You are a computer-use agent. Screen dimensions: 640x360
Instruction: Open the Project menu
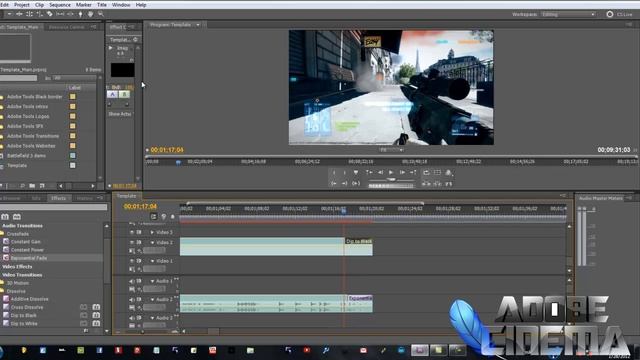[x=22, y=5]
